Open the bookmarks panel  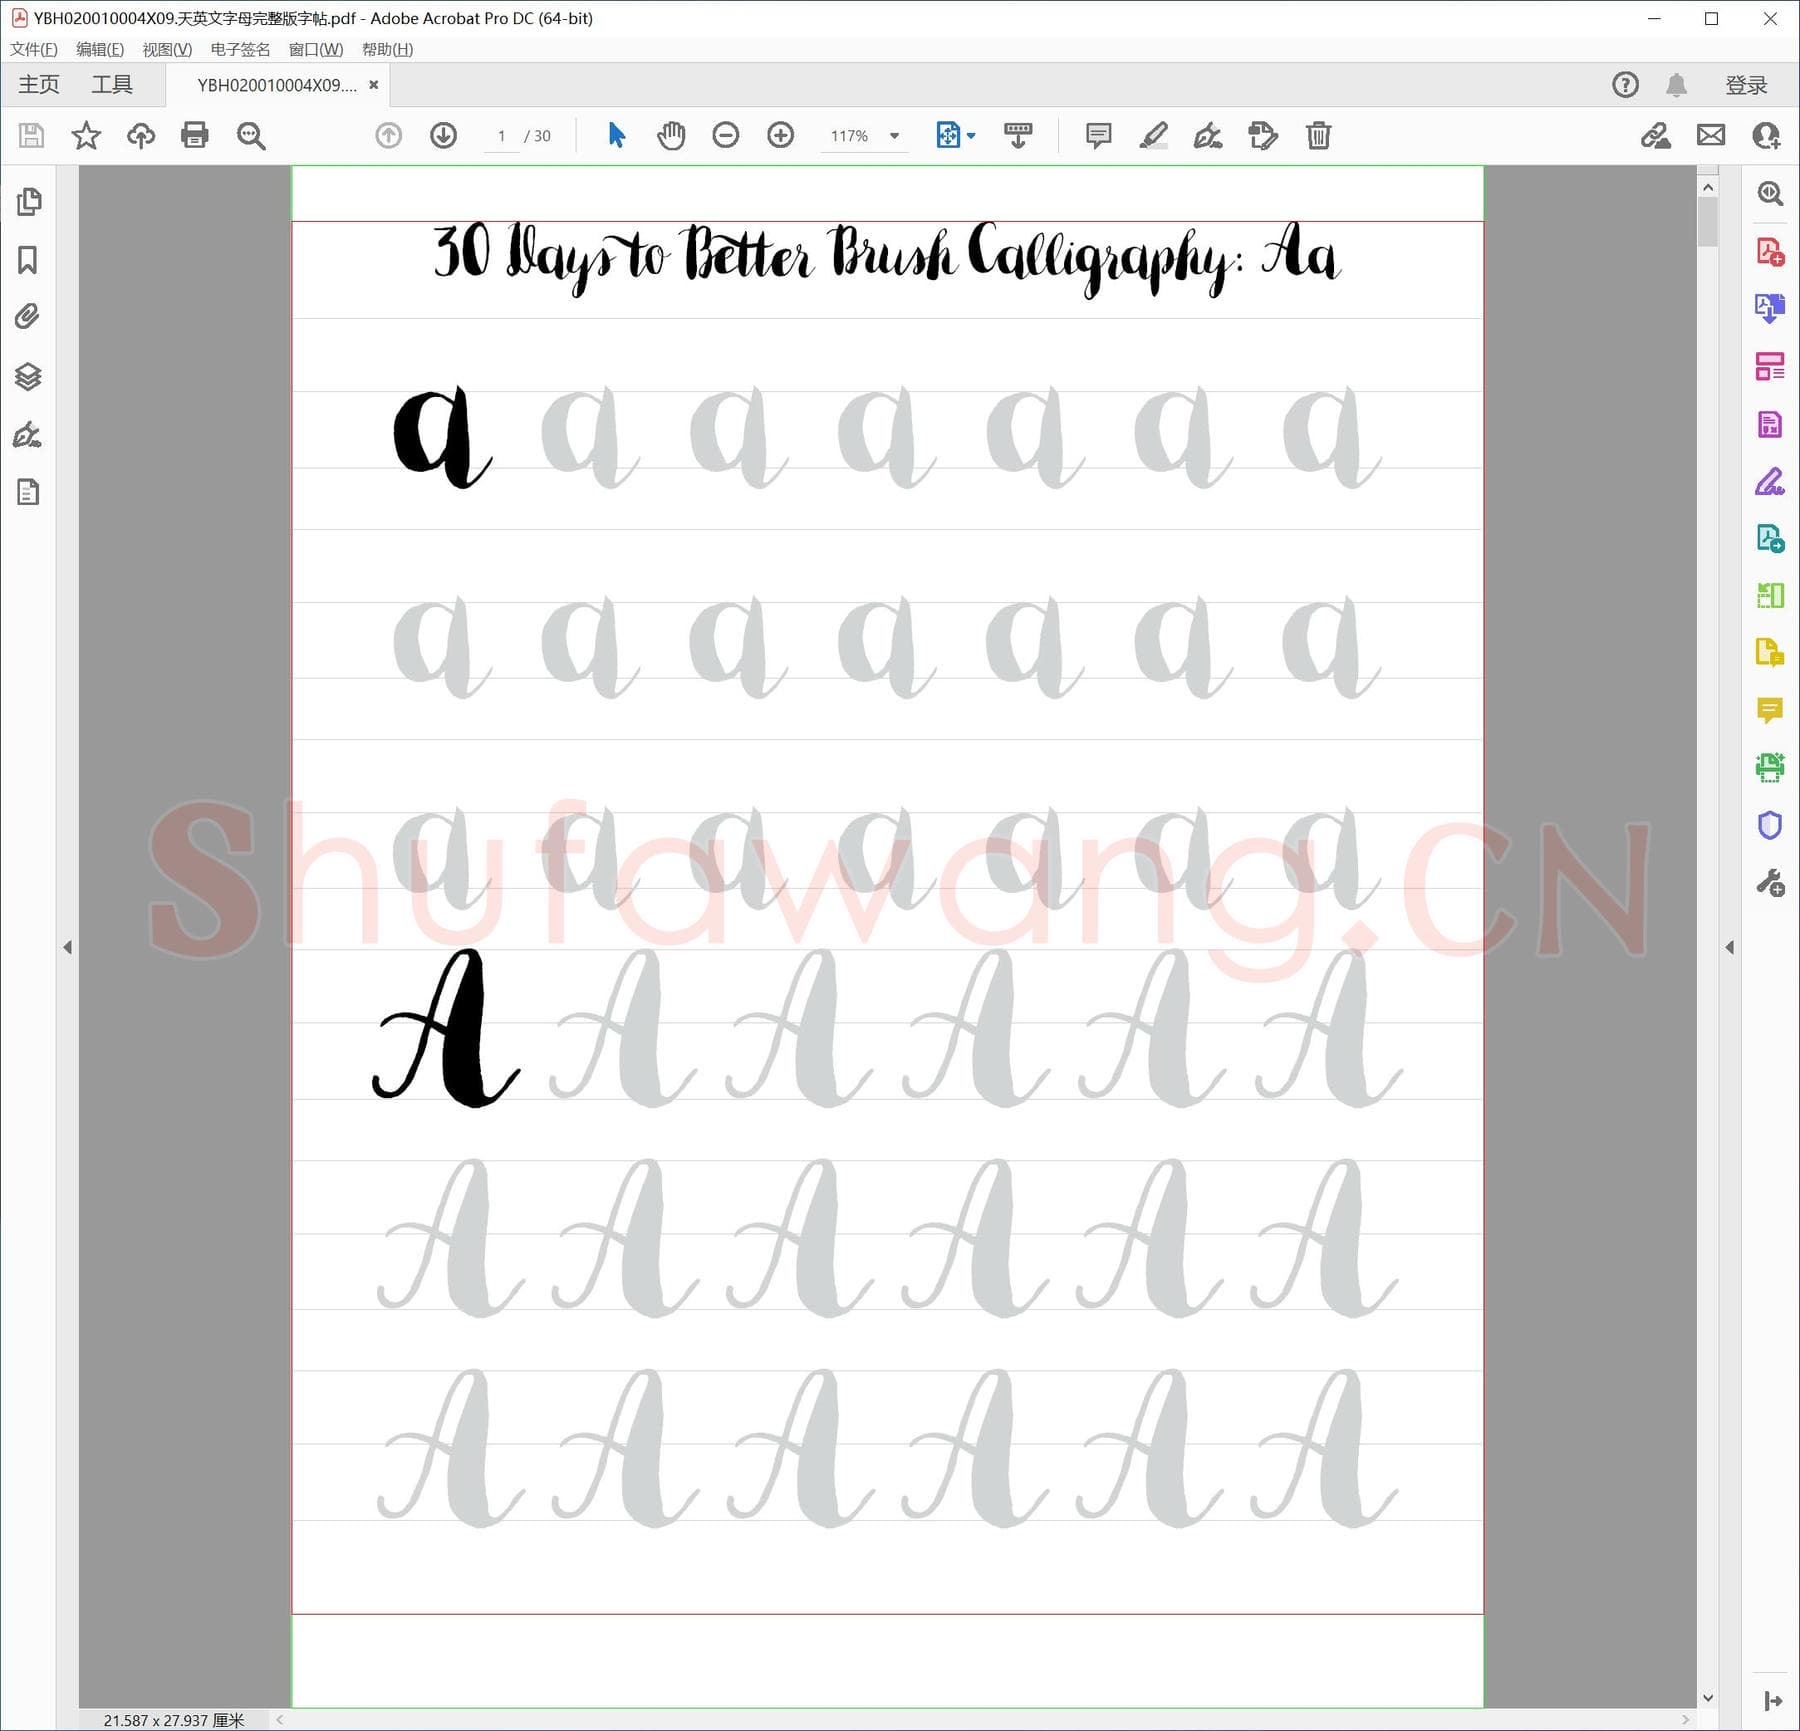[x=28, y=260]
